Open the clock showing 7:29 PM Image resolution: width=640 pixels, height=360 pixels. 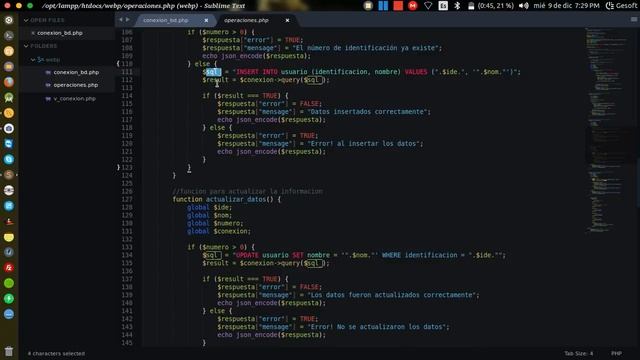566,6
